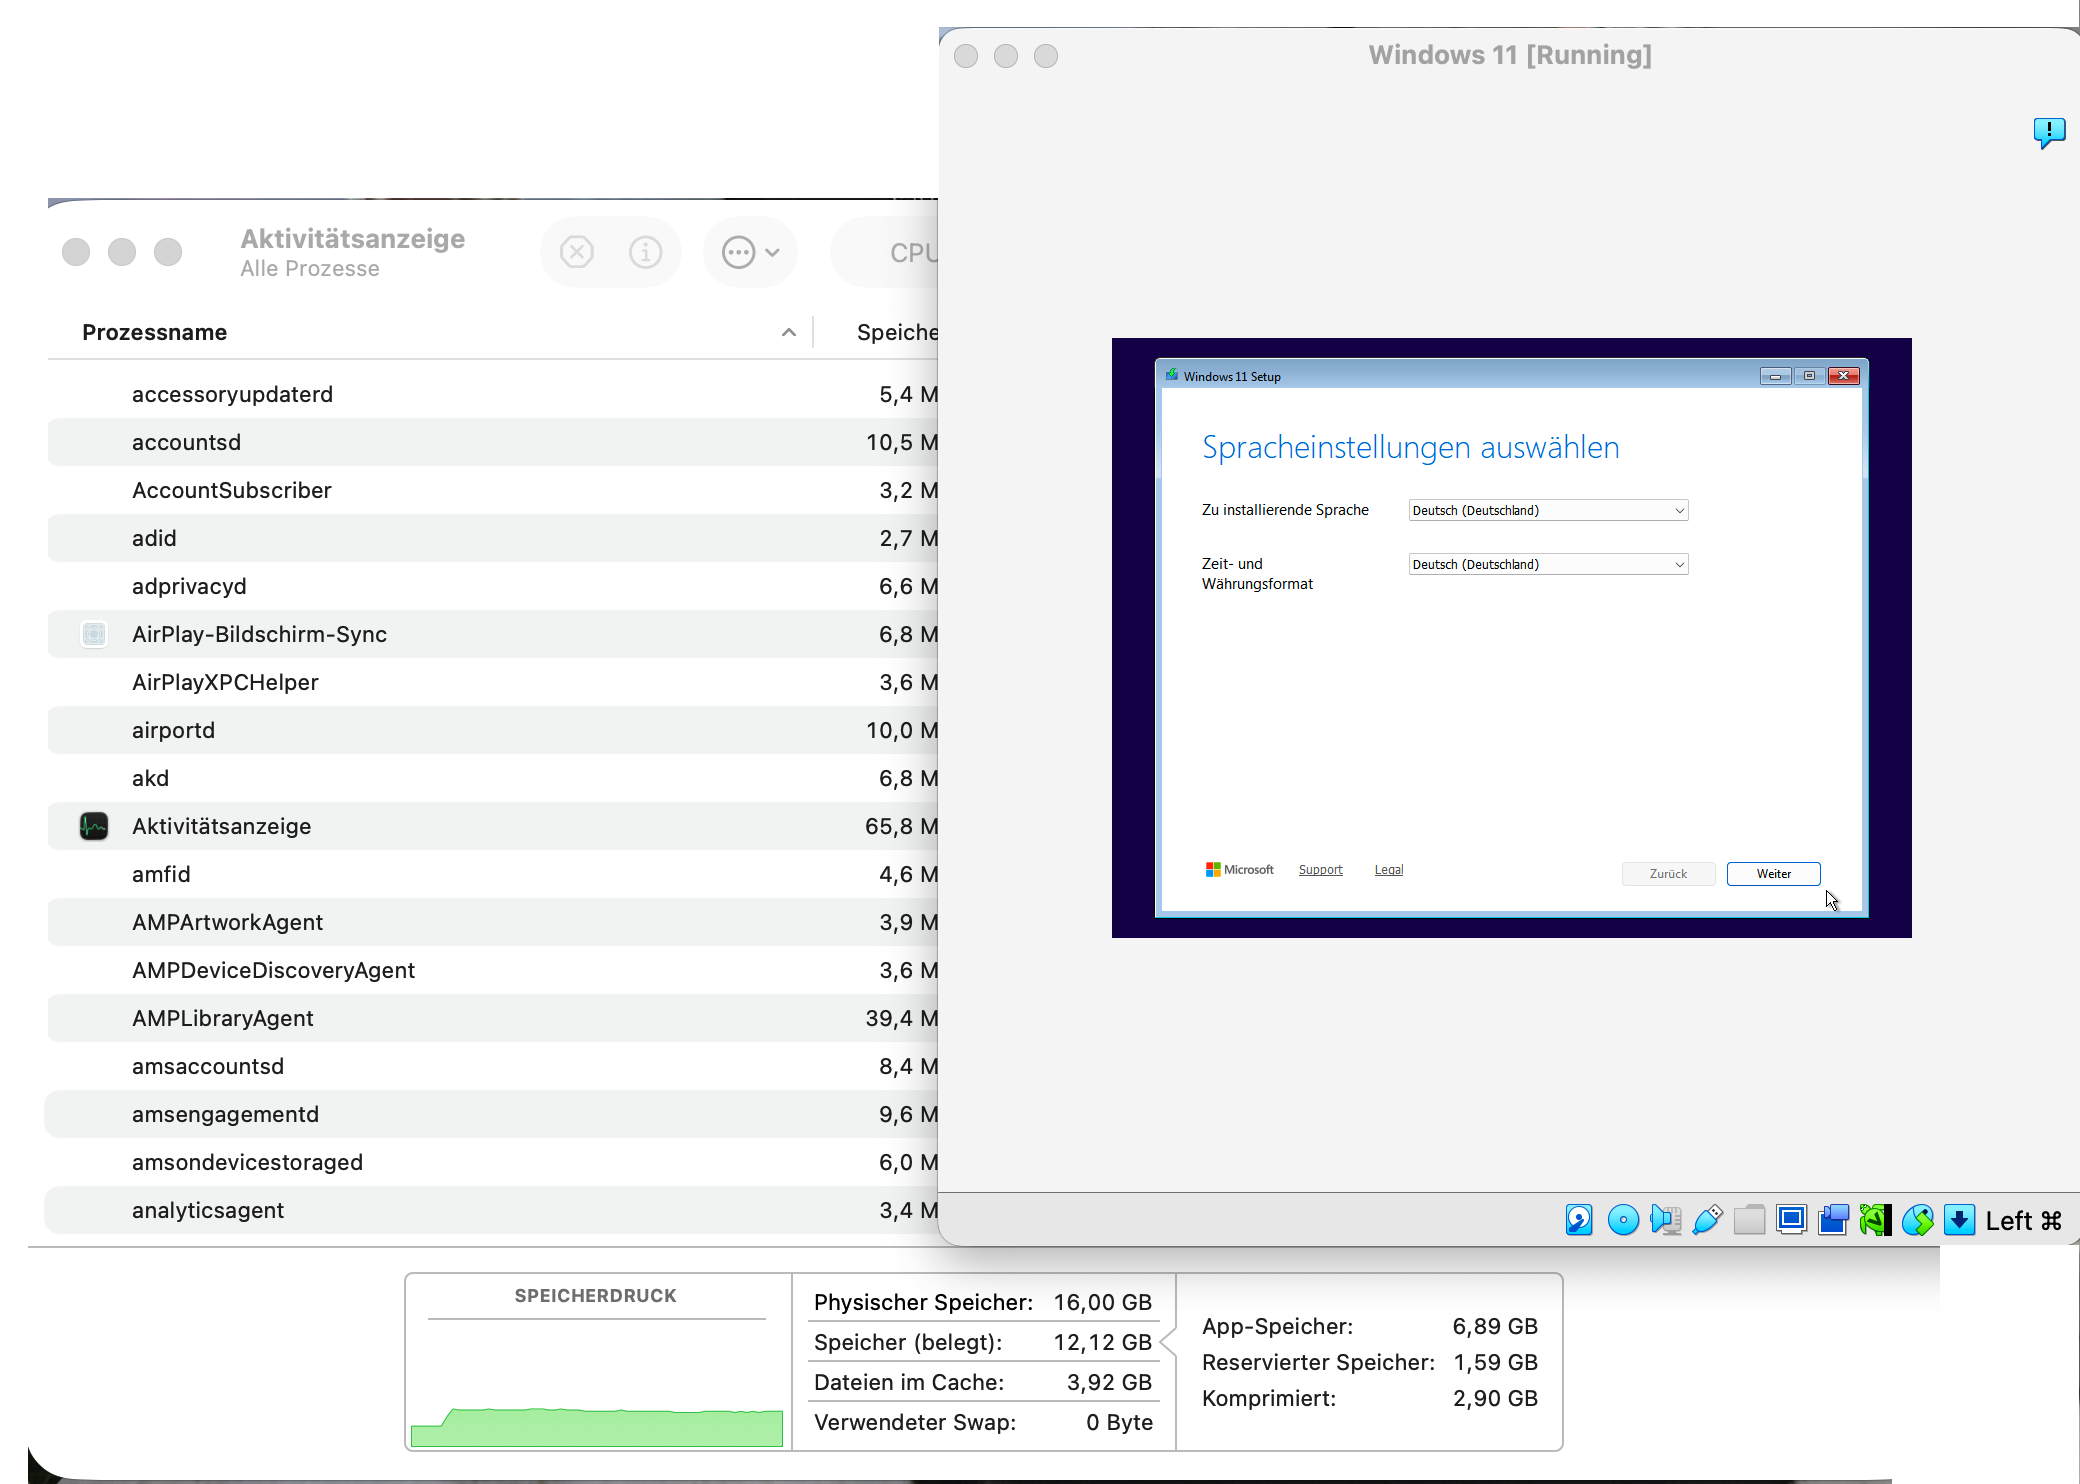
Task: Select the AMPArtworkAgent process row
Action: tap(493, 922)
